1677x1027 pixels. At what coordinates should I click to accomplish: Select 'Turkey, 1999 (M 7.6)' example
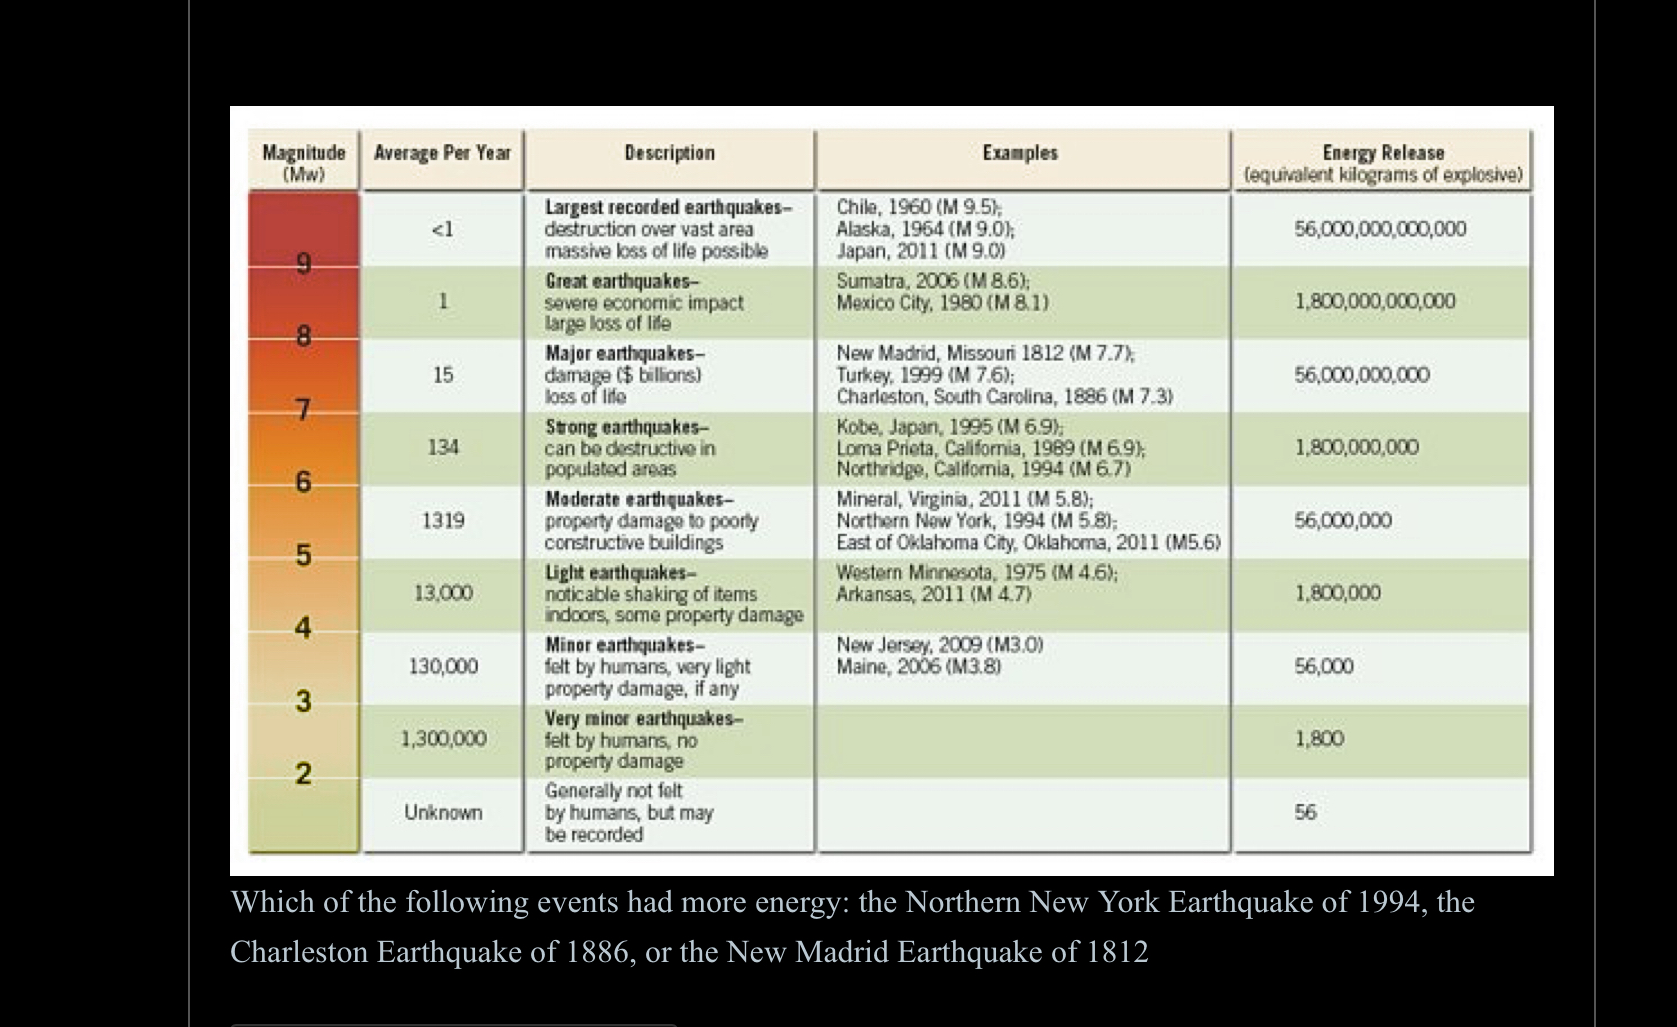point(925,375)
